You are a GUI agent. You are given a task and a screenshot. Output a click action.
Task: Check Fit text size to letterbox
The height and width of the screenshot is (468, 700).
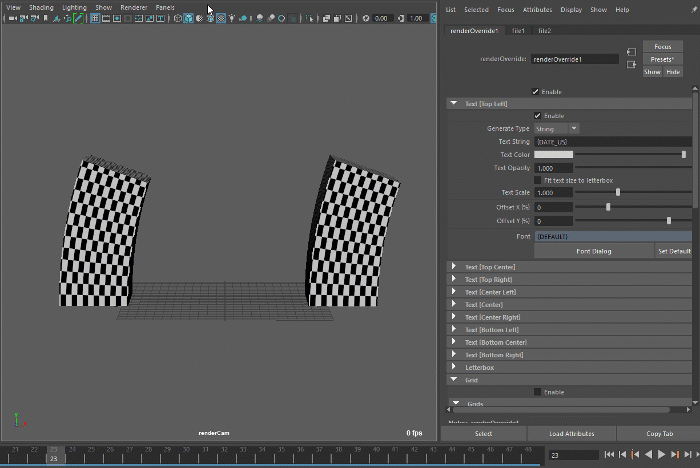pyautogui.click(x=538, y=180)
